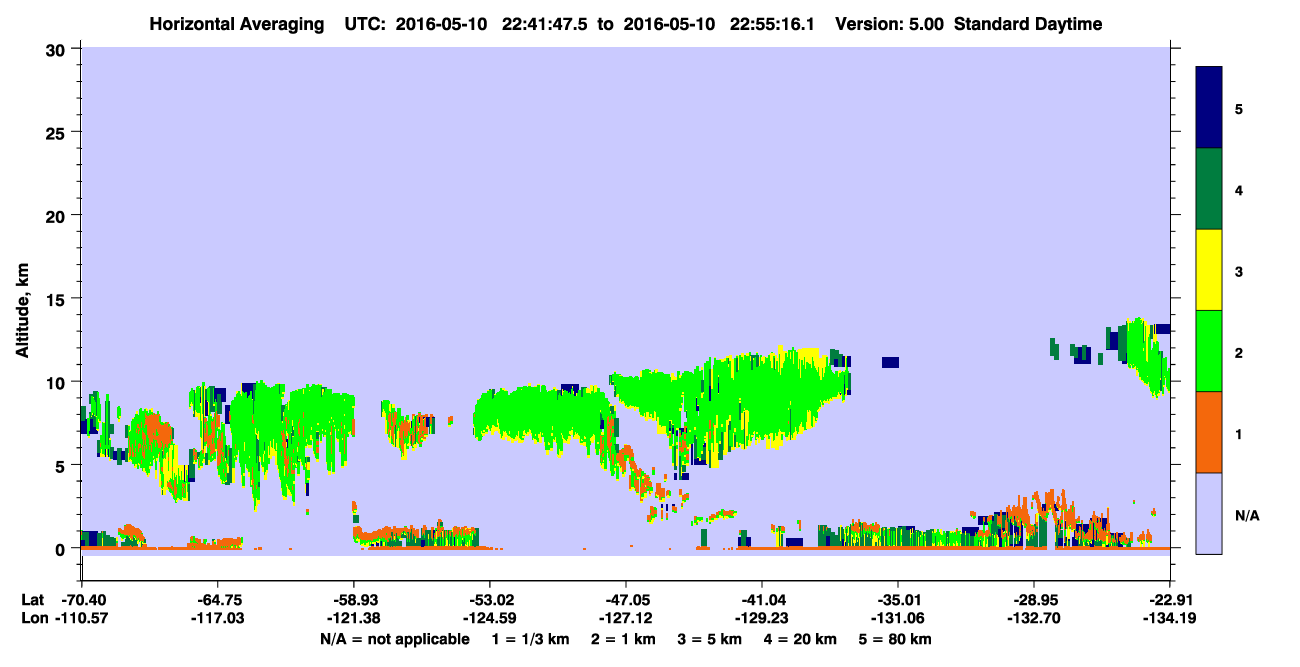The width and height of the screenshot is (1300, 667).
Task: Click legend text '3 = 5 km'
Action: point(712,639)
